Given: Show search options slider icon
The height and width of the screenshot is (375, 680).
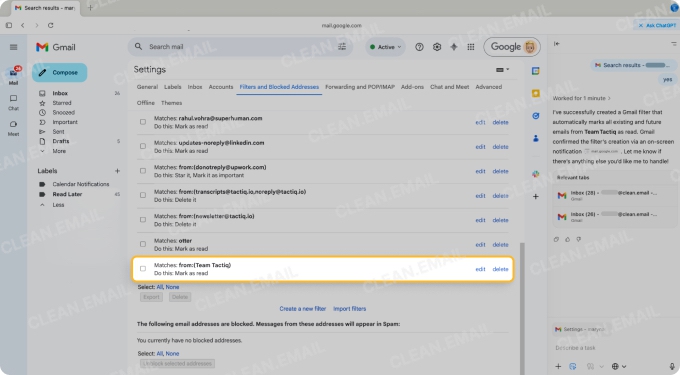Looking at the screenshot, I should 342,47.
